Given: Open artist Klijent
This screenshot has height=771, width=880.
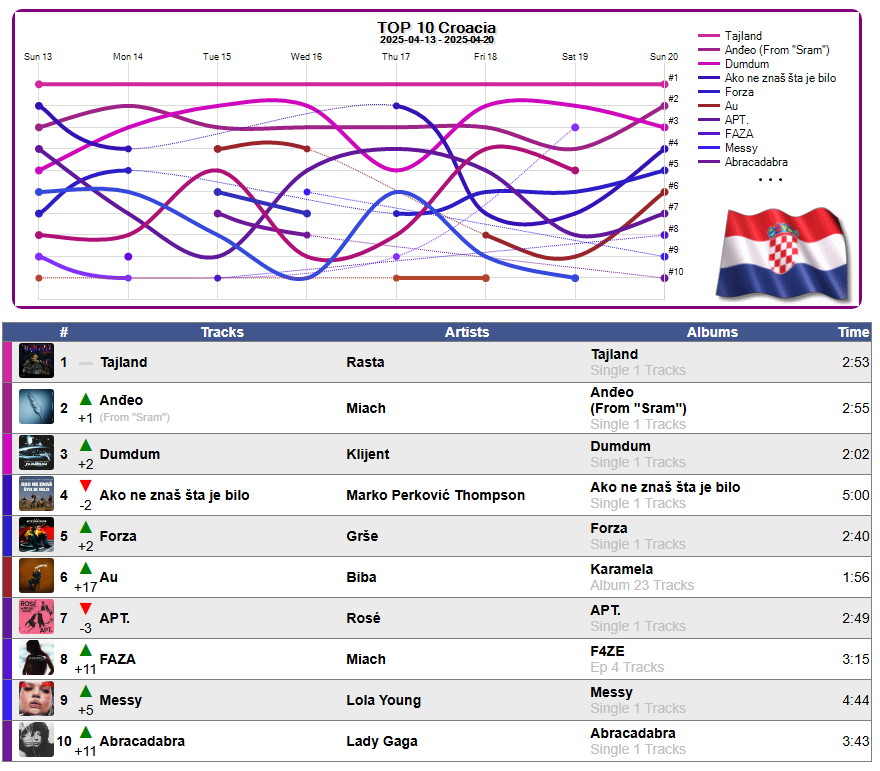Looking at the screenshot, I should click(x=368, y=455).
